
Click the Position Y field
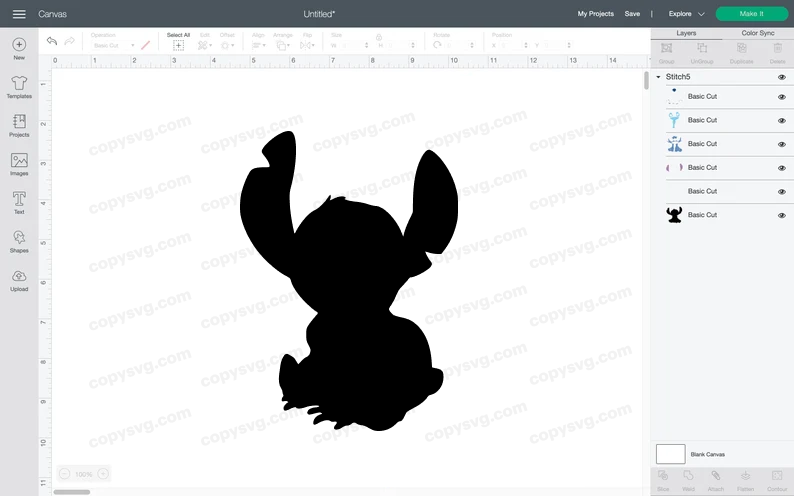(x=557, y=46)
